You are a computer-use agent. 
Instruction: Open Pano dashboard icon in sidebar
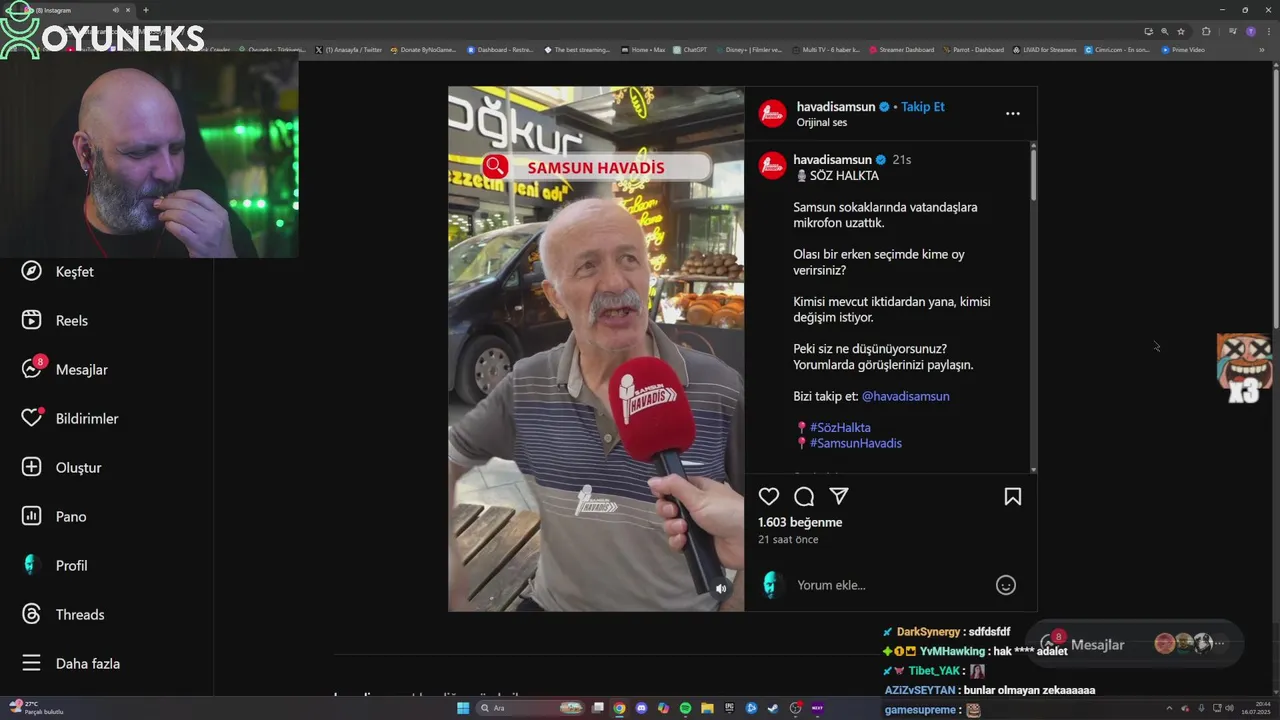[x=32, y=516]
